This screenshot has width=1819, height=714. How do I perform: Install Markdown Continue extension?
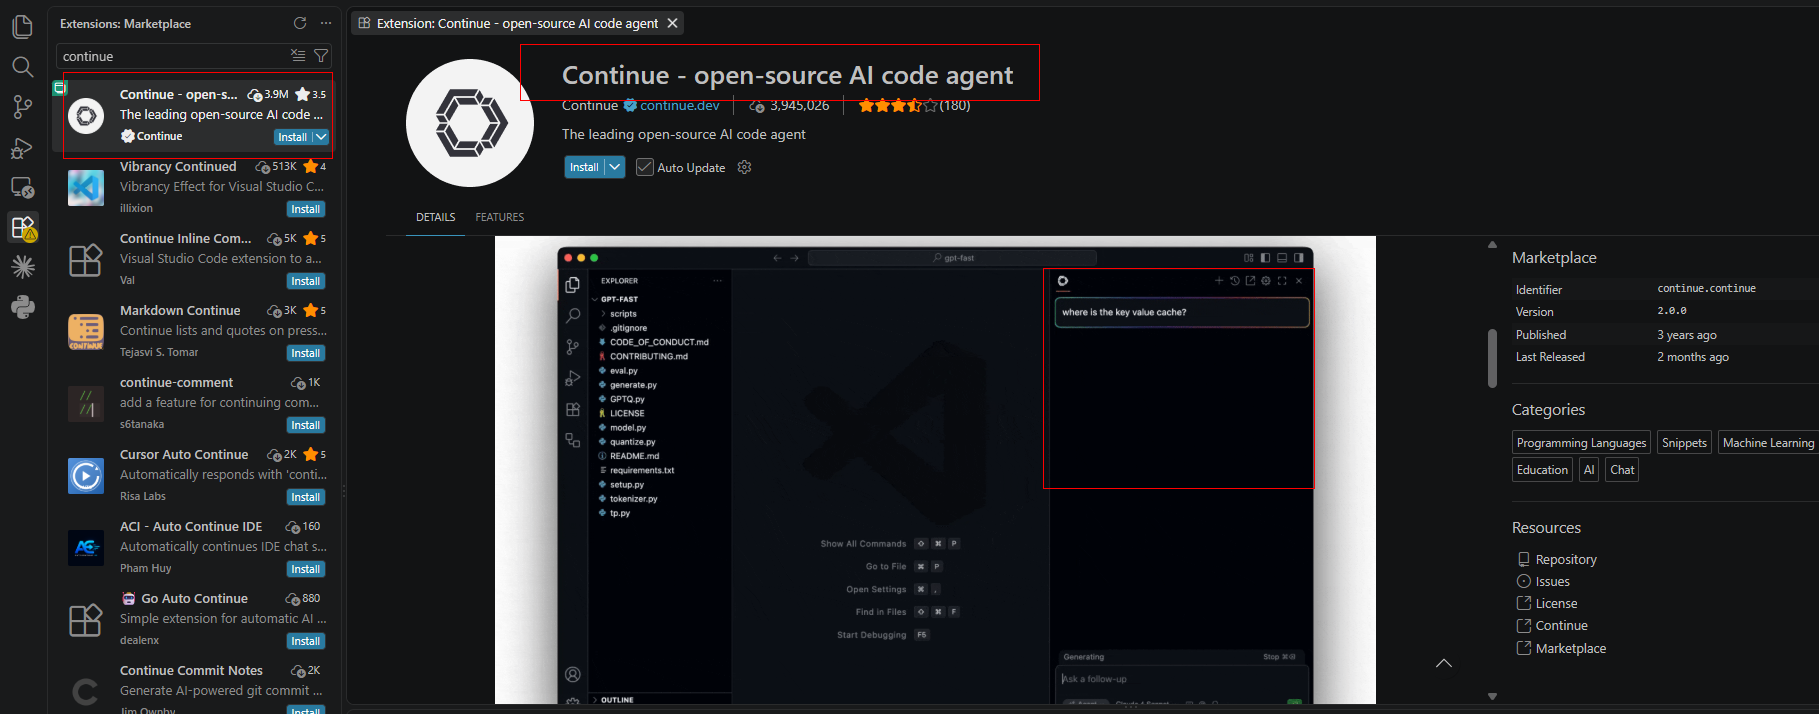pyautogui.click(x=305, y=353)
